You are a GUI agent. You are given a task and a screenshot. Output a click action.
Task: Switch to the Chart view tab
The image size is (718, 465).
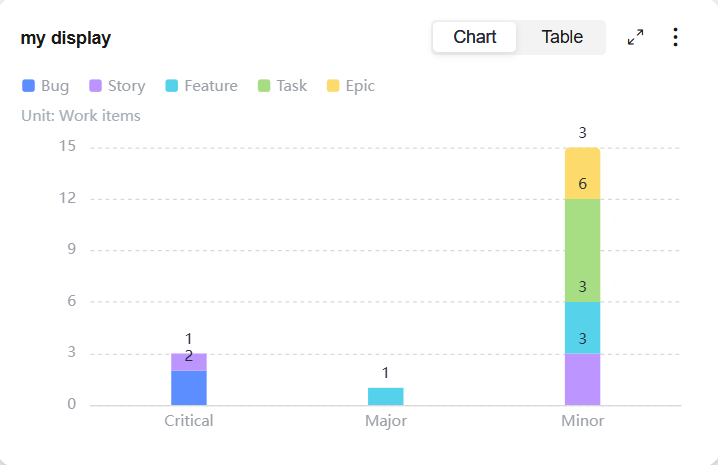(475, 38)
